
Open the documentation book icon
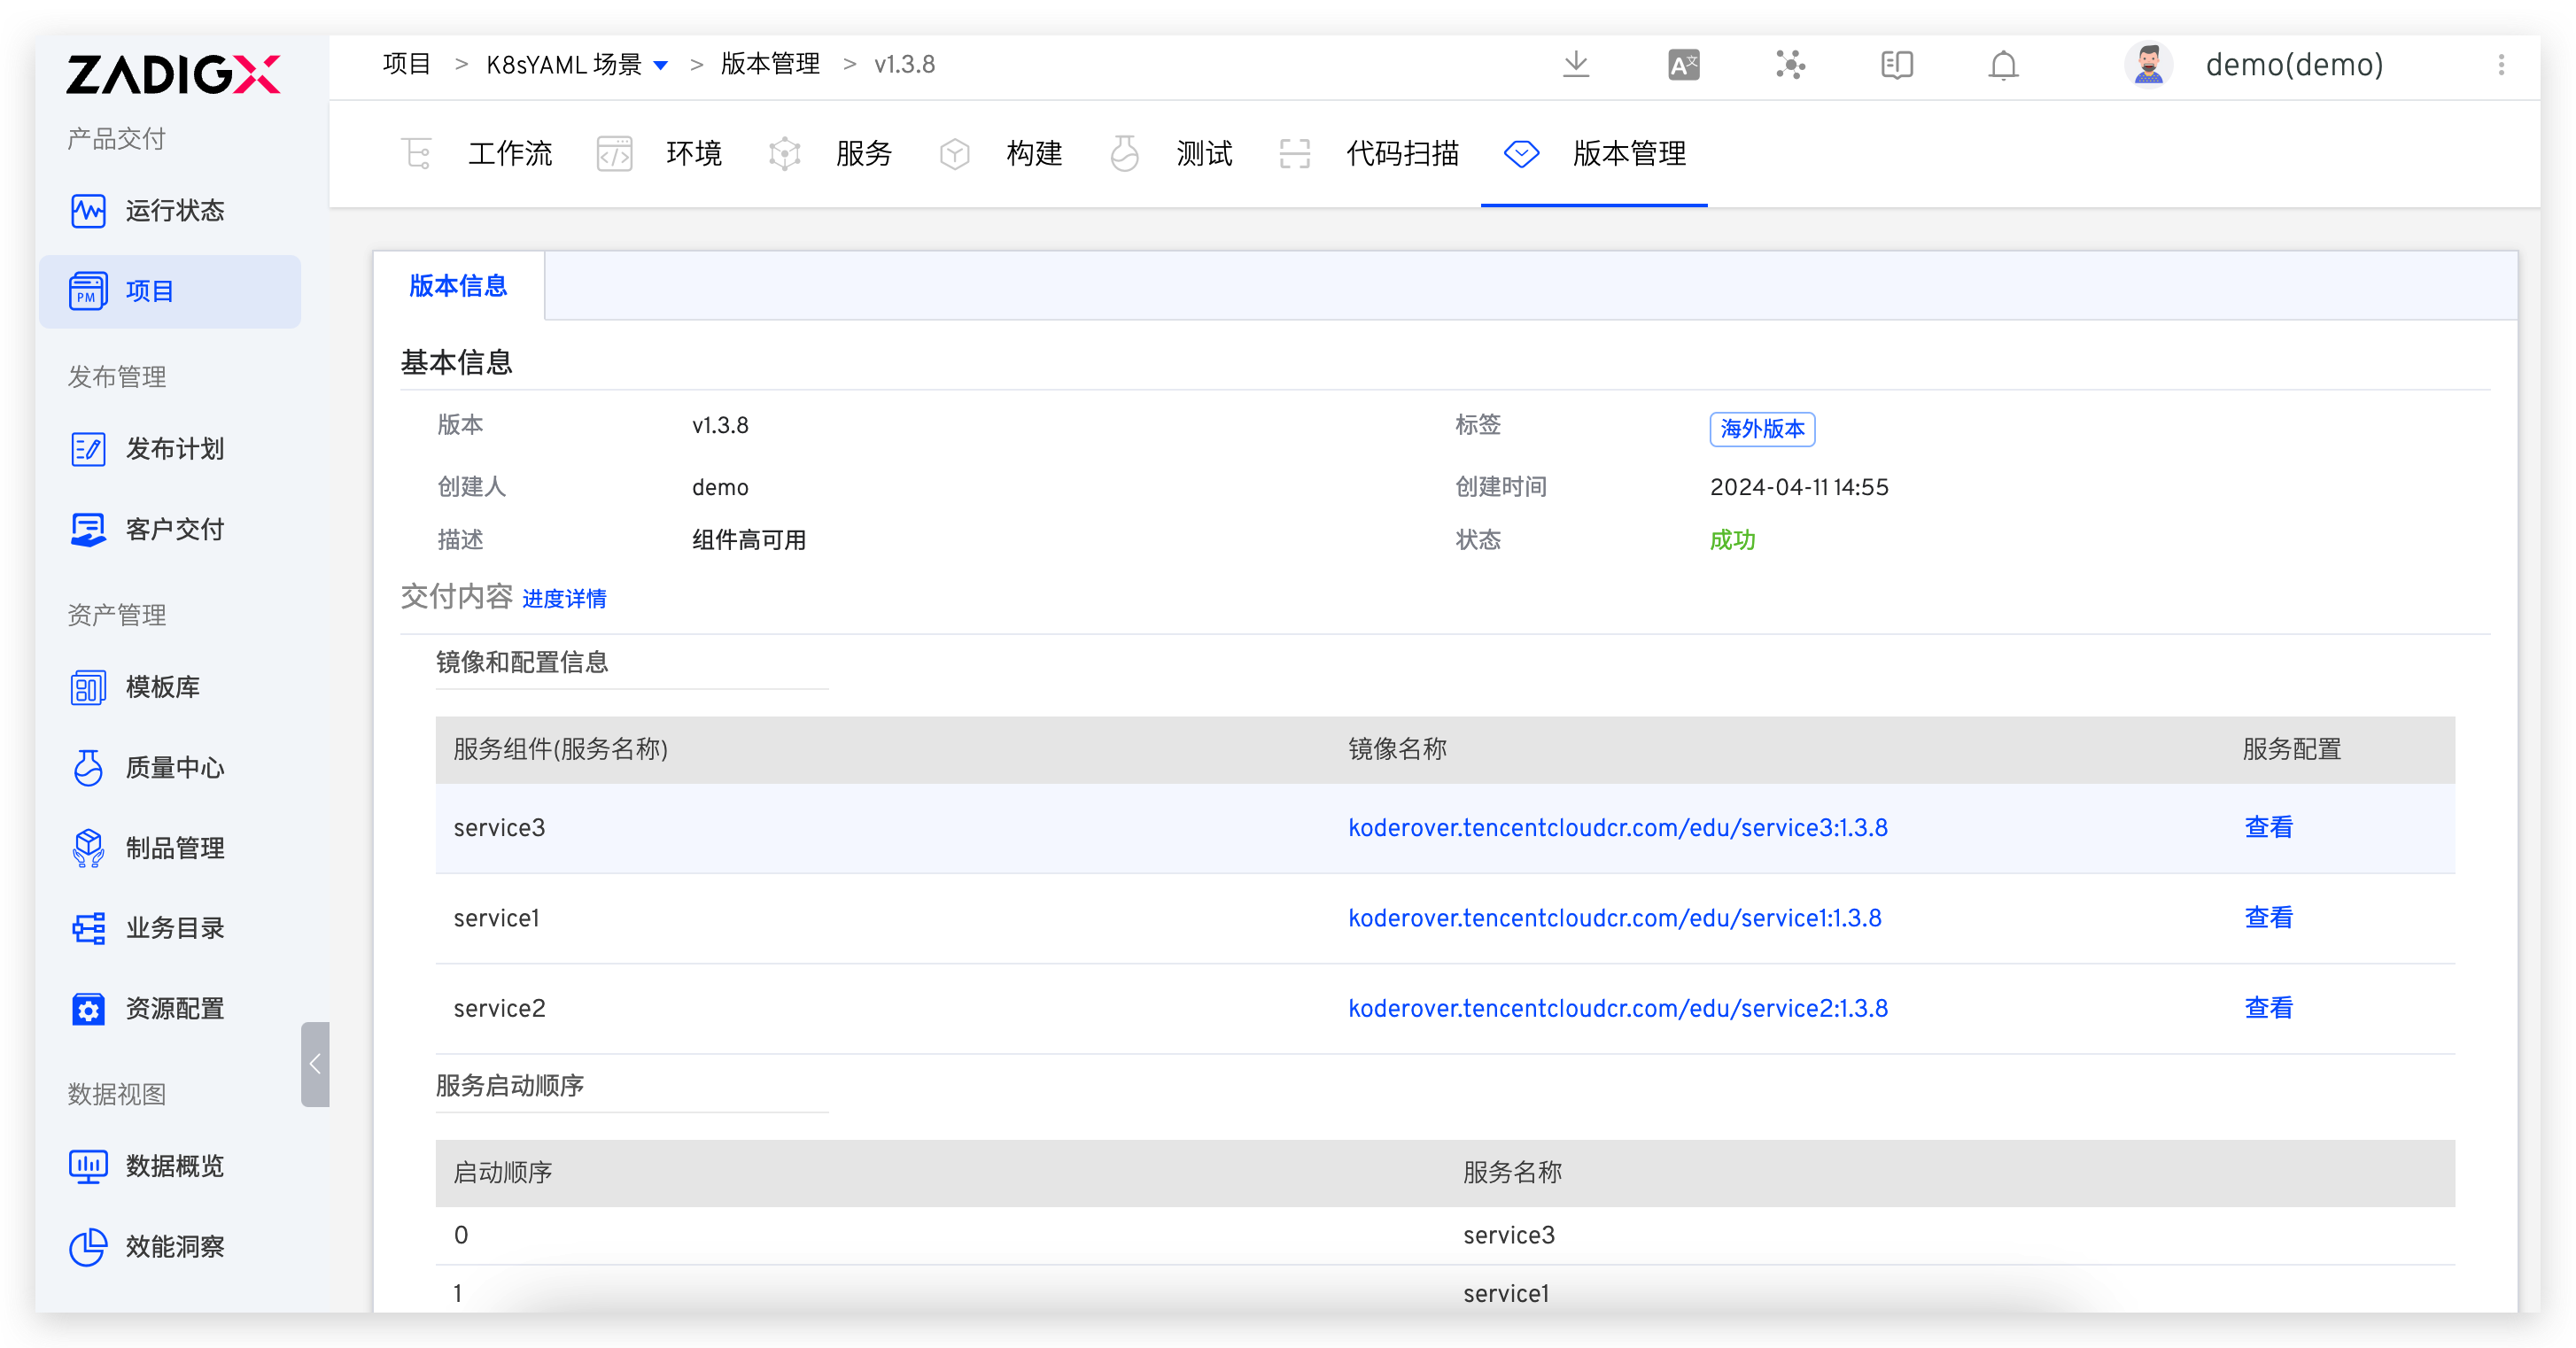tap(1896, 65)
